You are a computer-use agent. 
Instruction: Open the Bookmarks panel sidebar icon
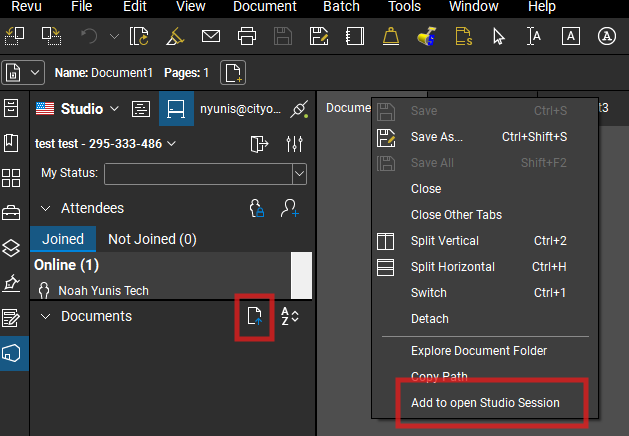[11, 143]
